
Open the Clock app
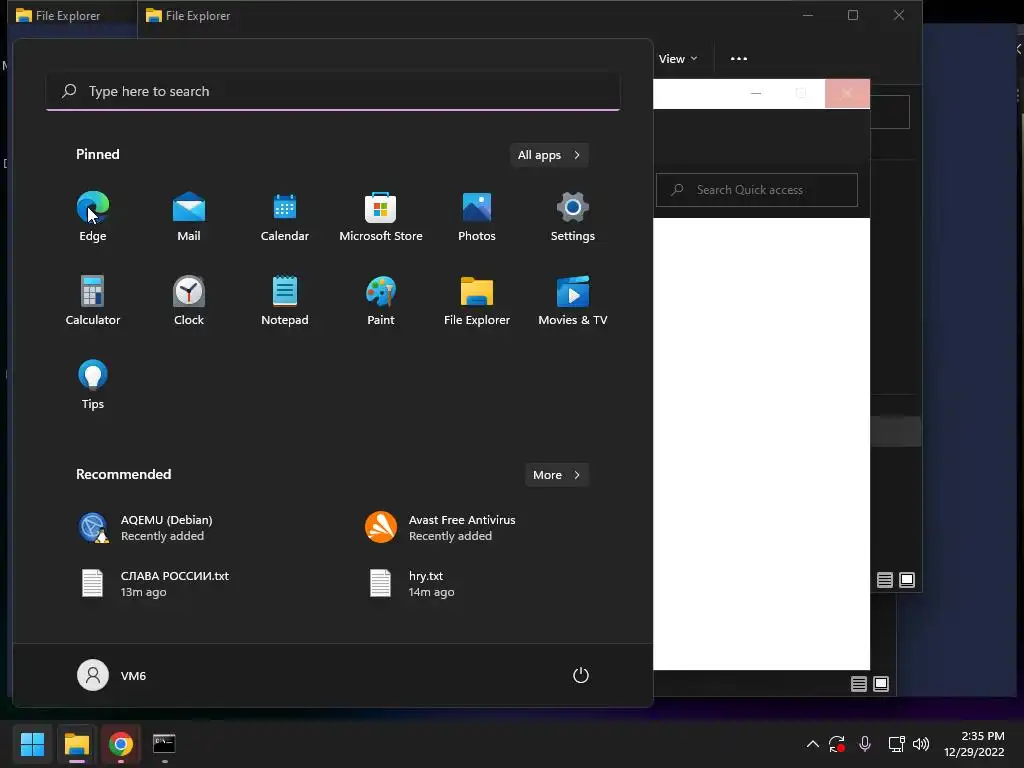[x=189, y=301]
